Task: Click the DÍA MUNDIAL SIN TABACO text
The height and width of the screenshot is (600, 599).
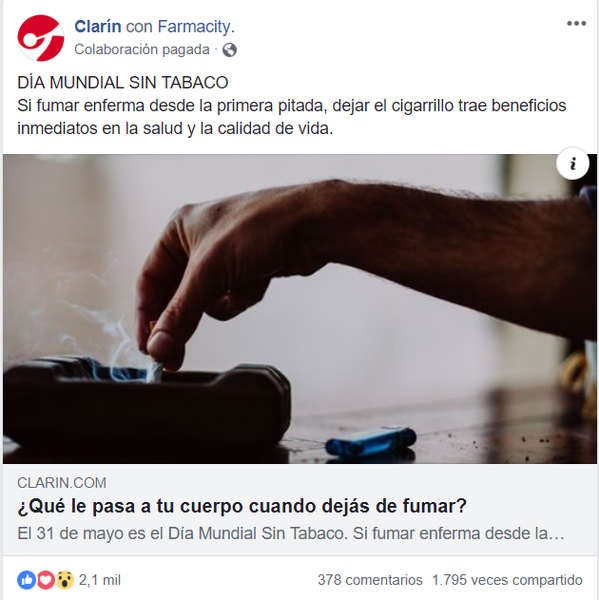Action: tap(122, 83)
